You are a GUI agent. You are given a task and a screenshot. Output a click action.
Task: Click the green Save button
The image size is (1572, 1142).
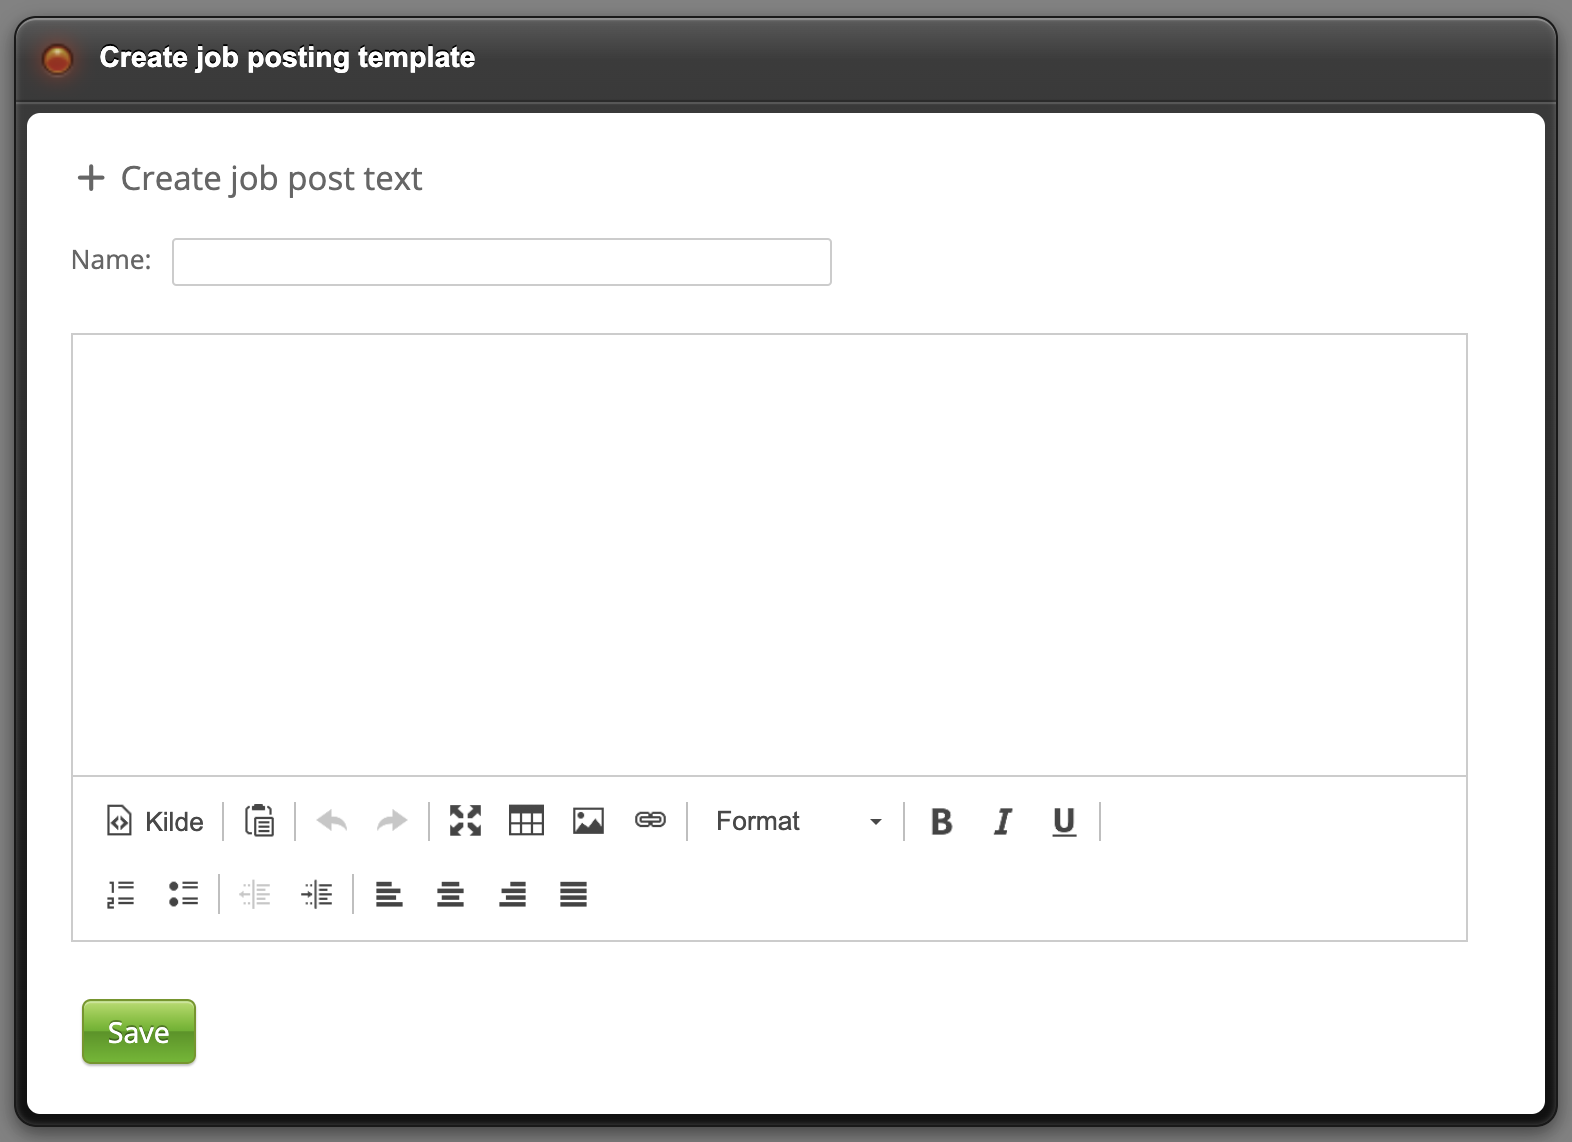pyautogui.click(x=139, y=1032)
